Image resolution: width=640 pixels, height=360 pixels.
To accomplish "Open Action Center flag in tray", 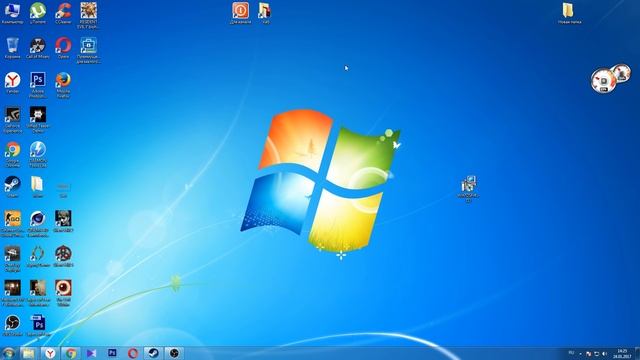I will 588,353.
